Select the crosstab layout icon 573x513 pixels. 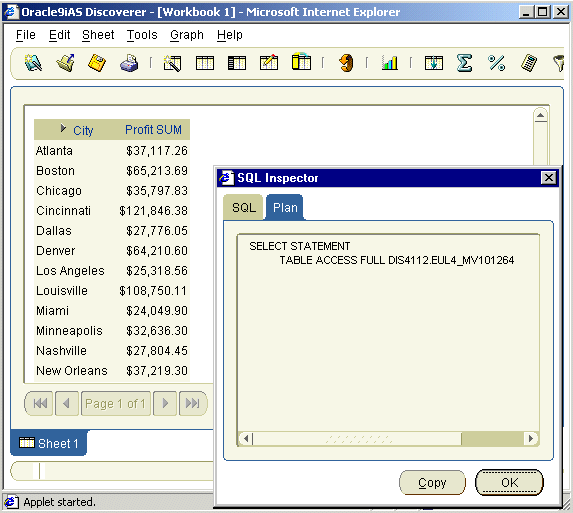tap(237, 63)
